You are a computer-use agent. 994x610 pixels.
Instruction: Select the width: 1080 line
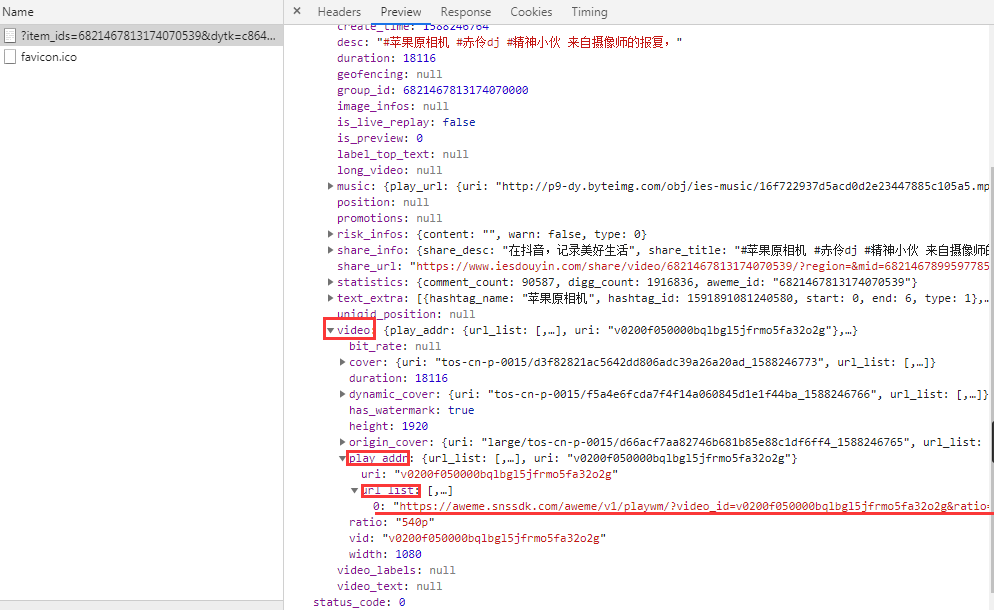pyautogui.click(x=385, y=554)
